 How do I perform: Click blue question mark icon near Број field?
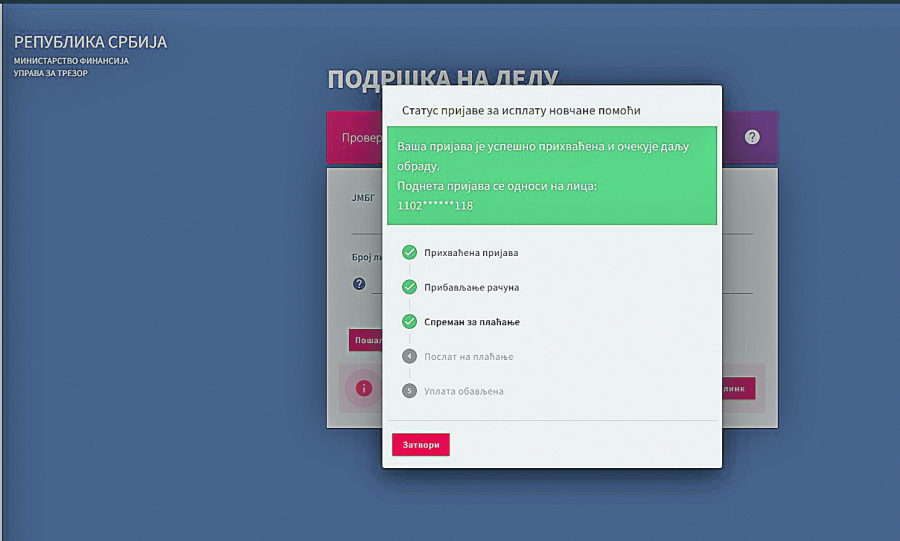[x=359, y=284]
